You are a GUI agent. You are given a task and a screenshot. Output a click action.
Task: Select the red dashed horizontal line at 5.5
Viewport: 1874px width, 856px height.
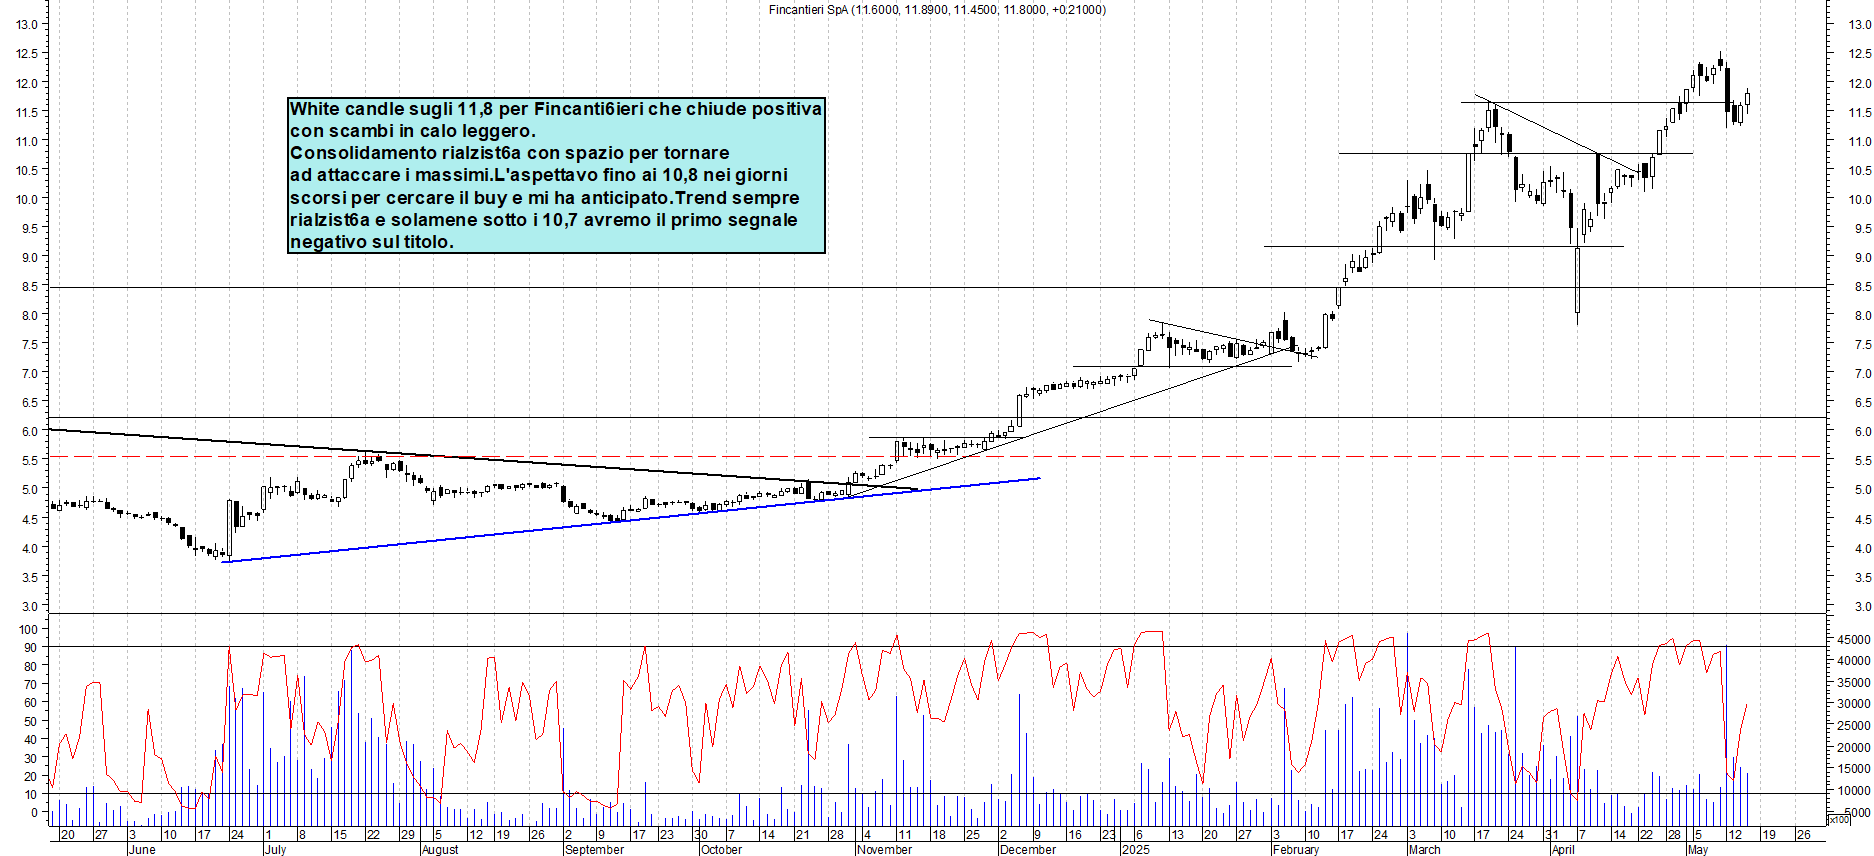click(x=937, y=457)
